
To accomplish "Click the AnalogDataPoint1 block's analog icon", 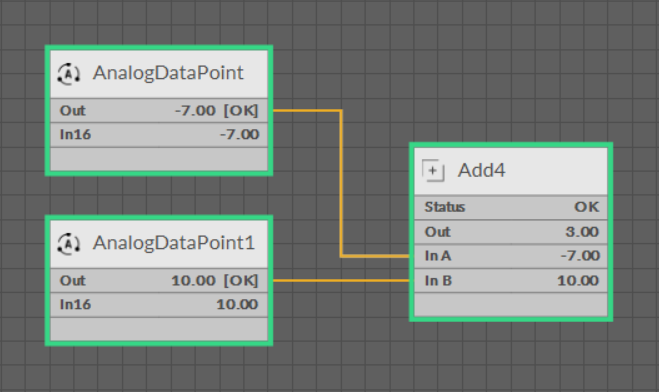I will (x=69, y=244).
